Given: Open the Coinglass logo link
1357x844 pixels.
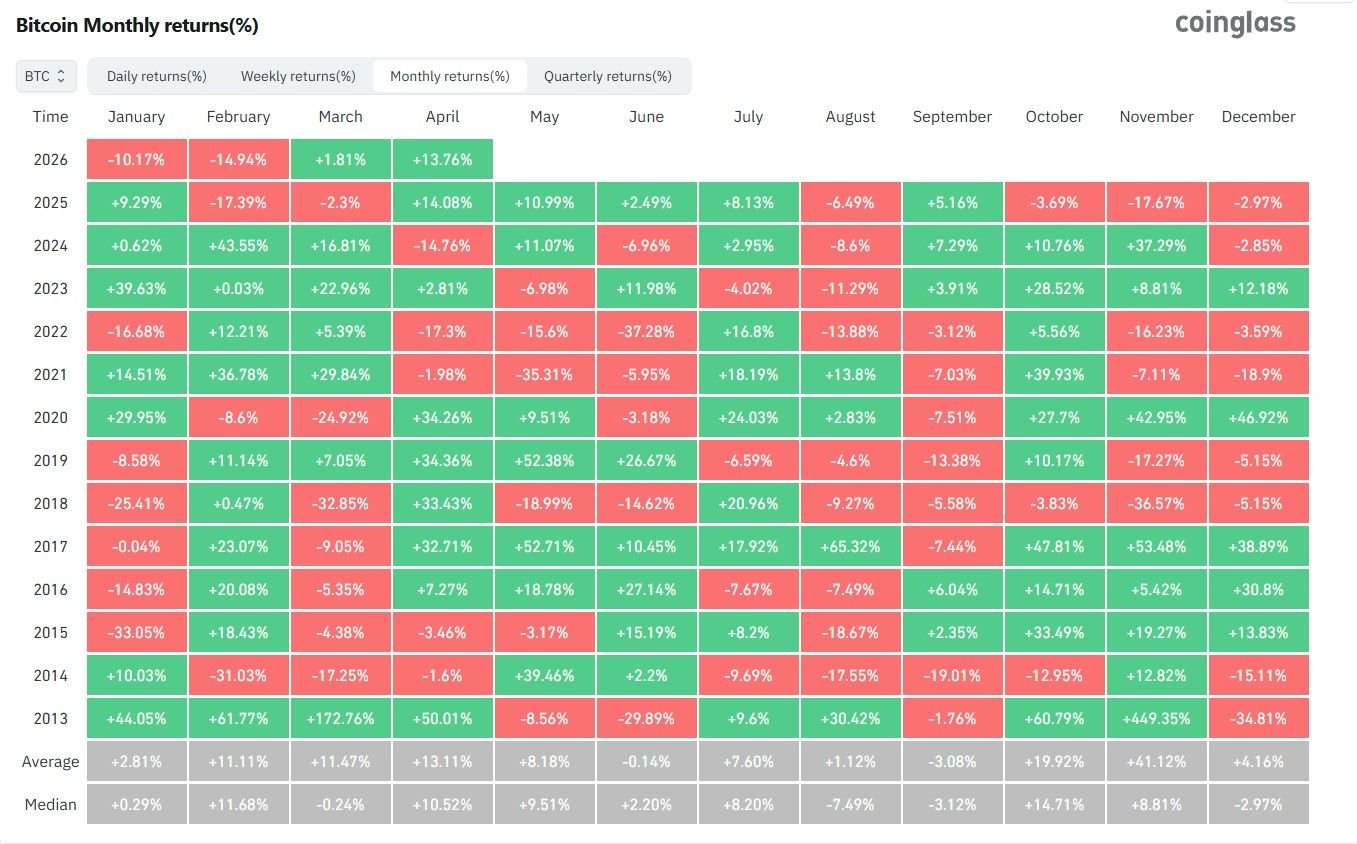Looking at the screenshot, I should tap(1234, 23).
